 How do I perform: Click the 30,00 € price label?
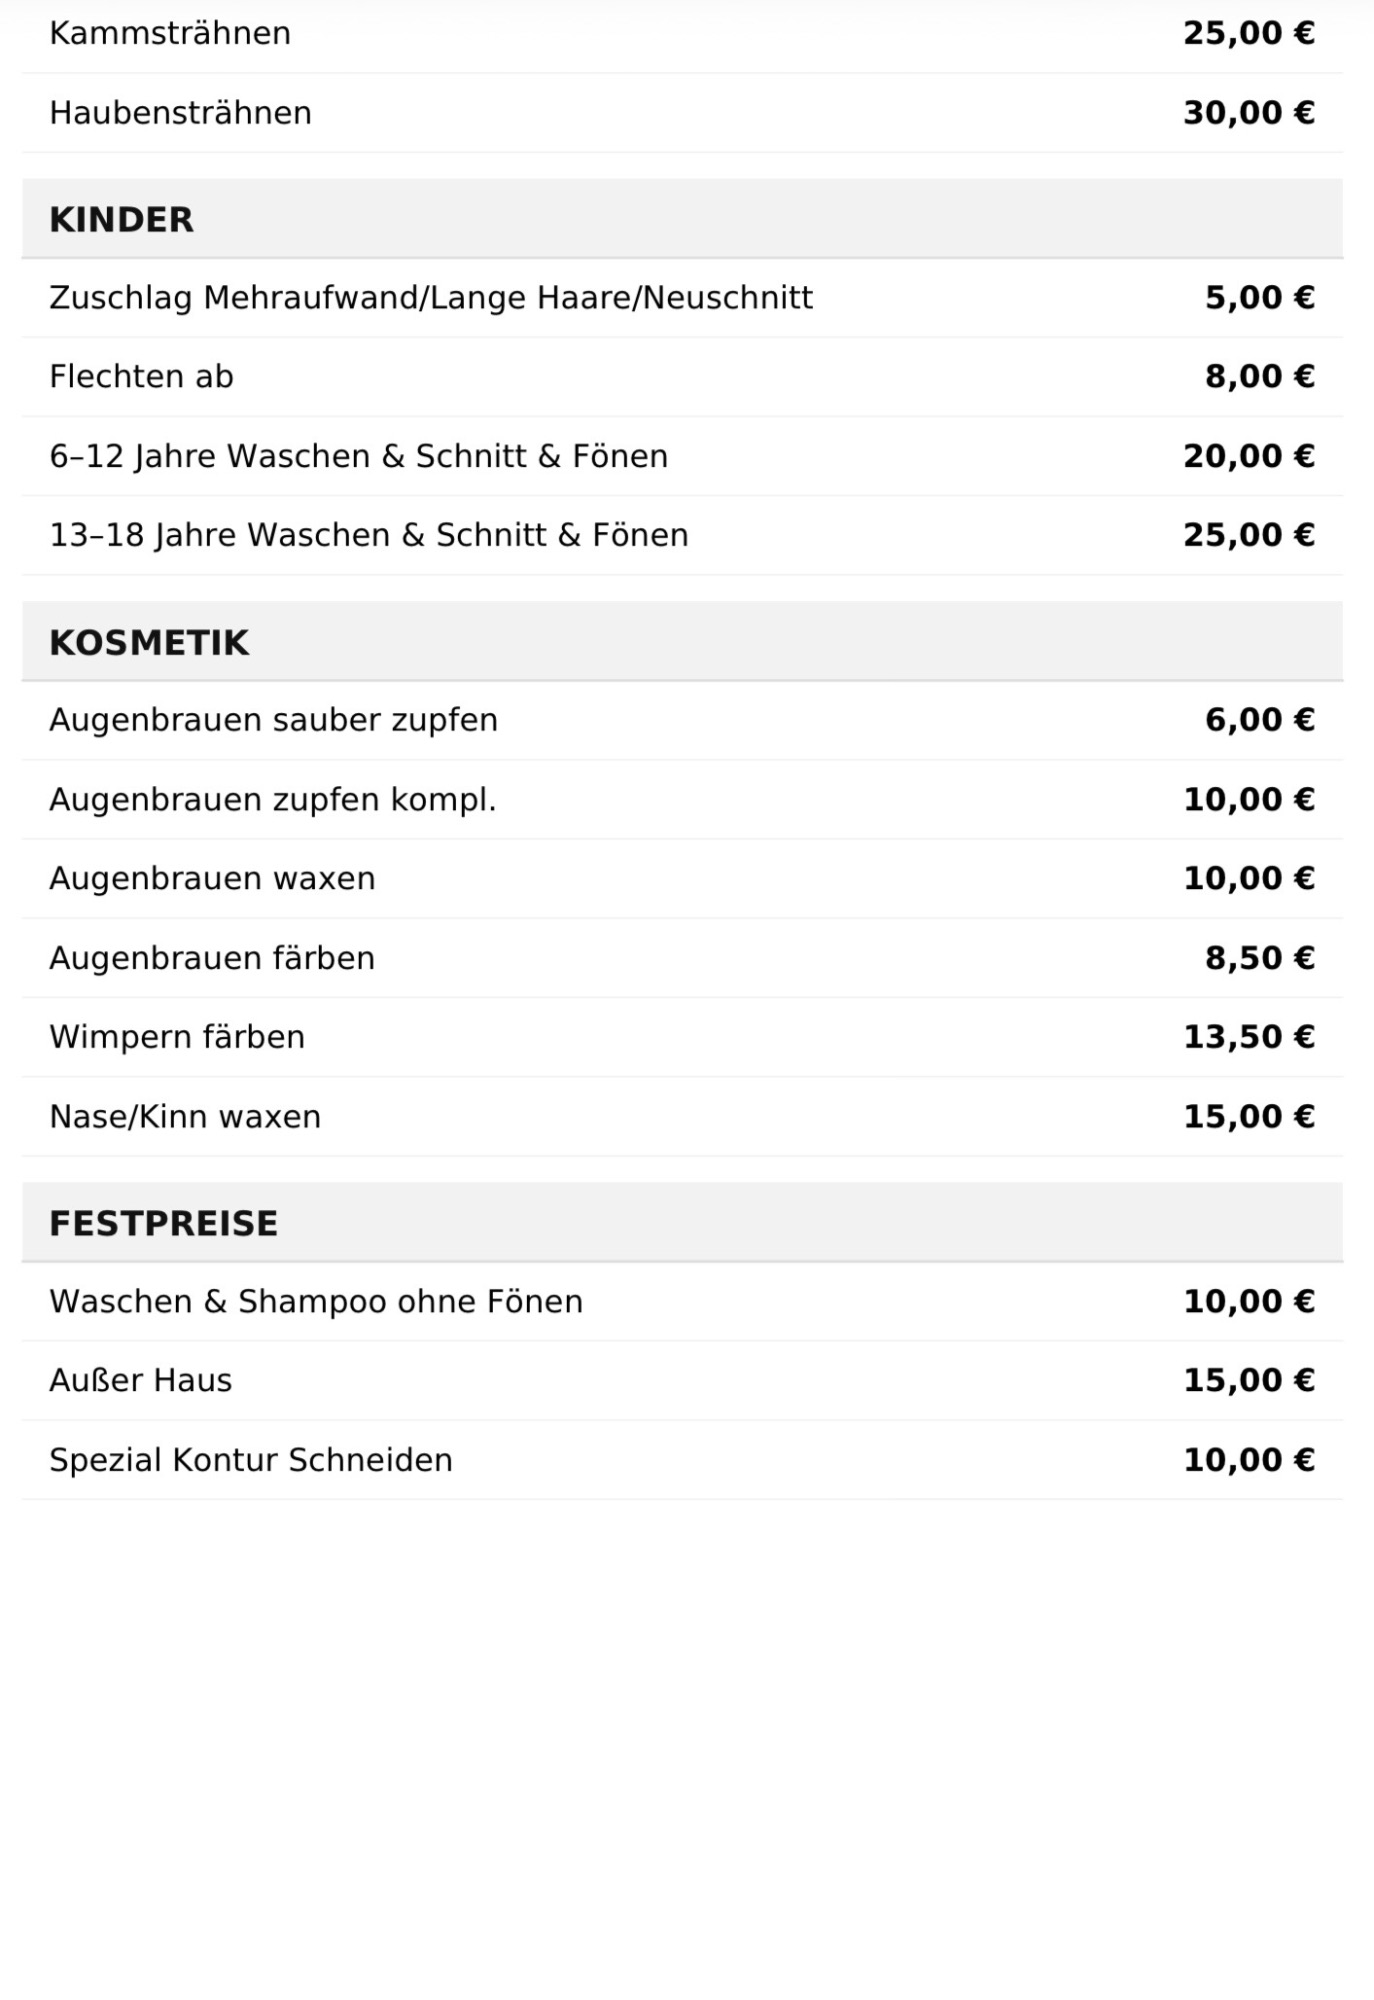click(1248, 113)
